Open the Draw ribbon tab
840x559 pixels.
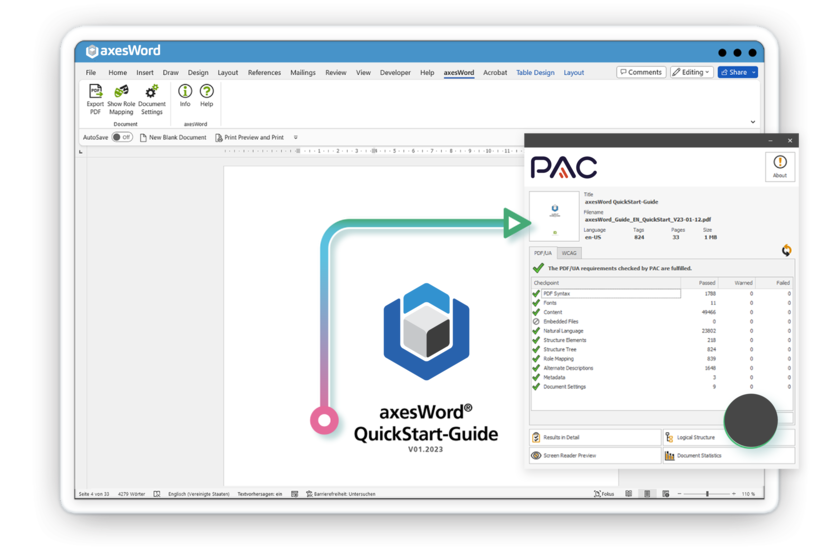pos(170,72)
